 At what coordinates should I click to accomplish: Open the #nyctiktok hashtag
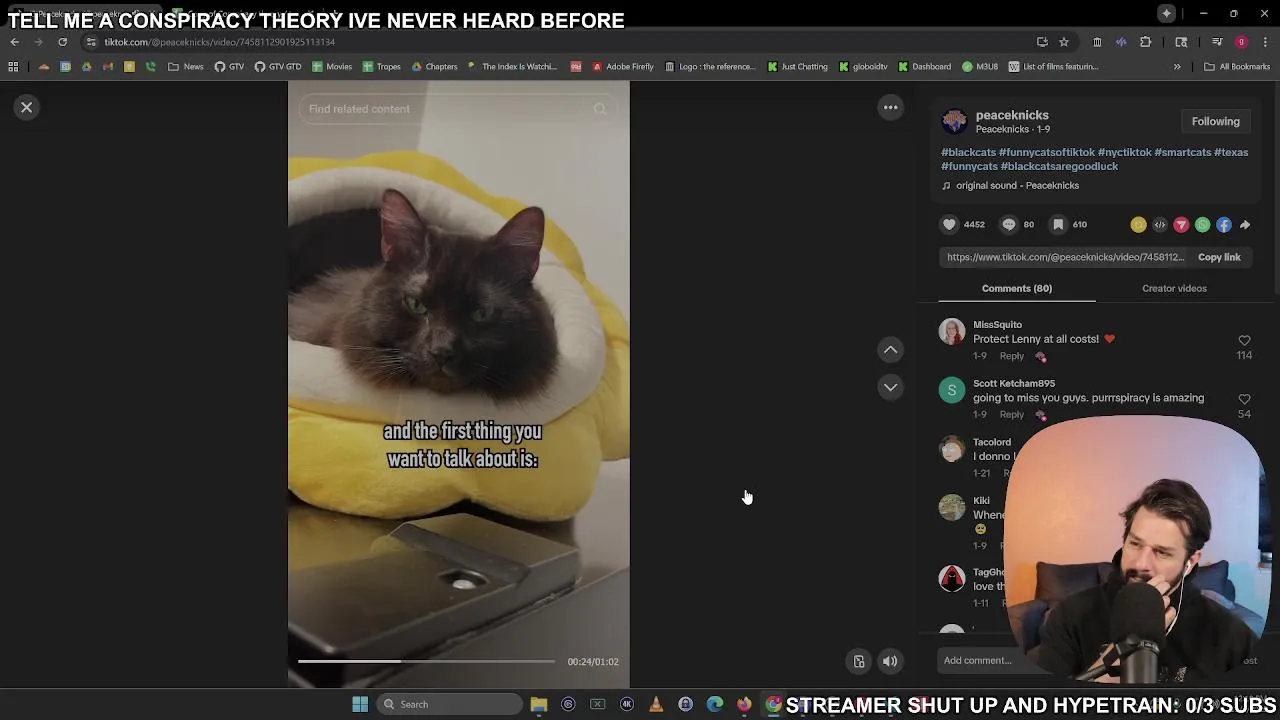click(1125, 152)
